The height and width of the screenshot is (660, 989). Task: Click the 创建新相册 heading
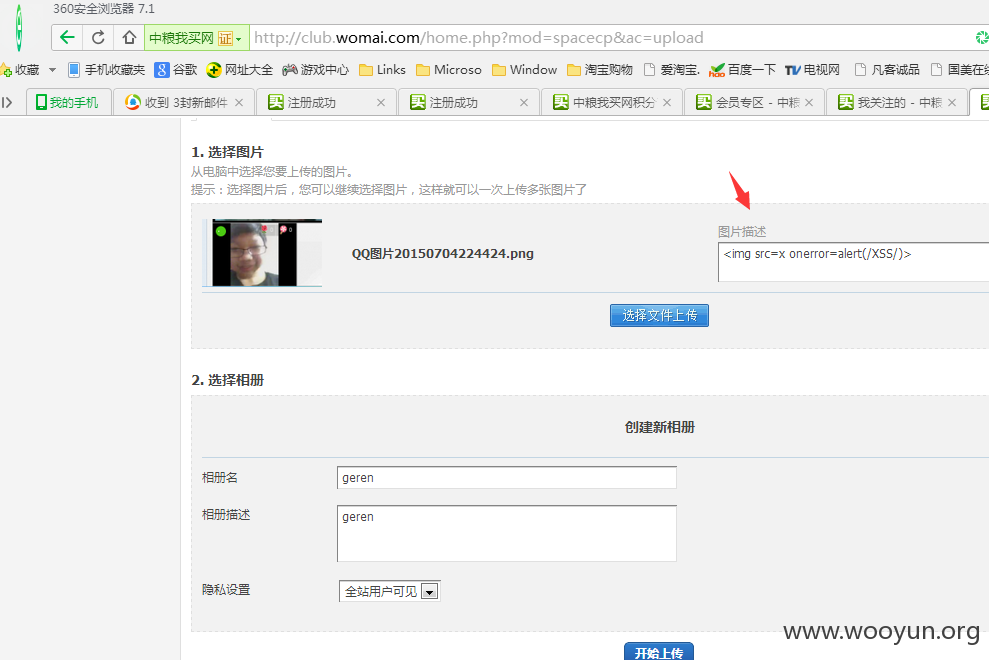pyautogui.click(x=660, y=427)
